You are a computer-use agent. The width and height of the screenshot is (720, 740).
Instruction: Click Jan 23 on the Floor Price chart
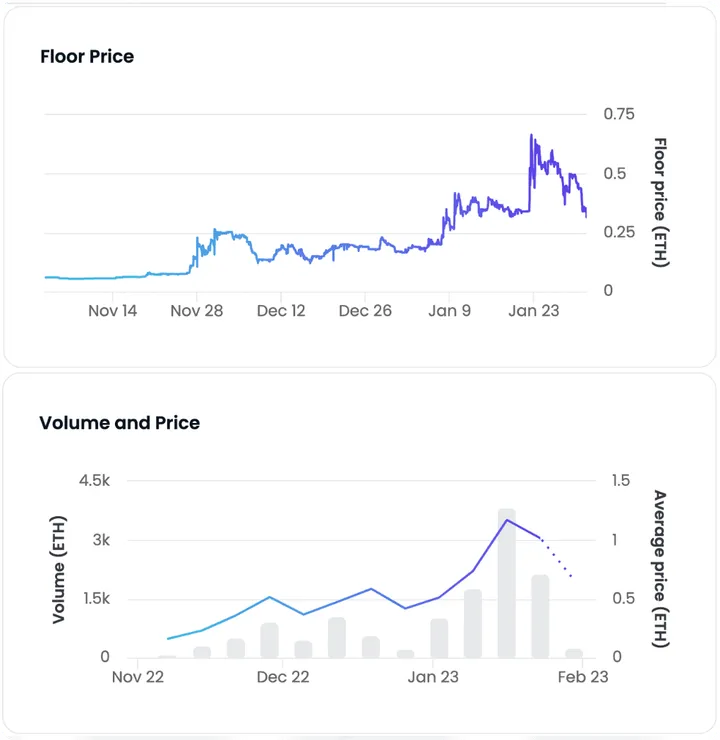tap(533, 311)
